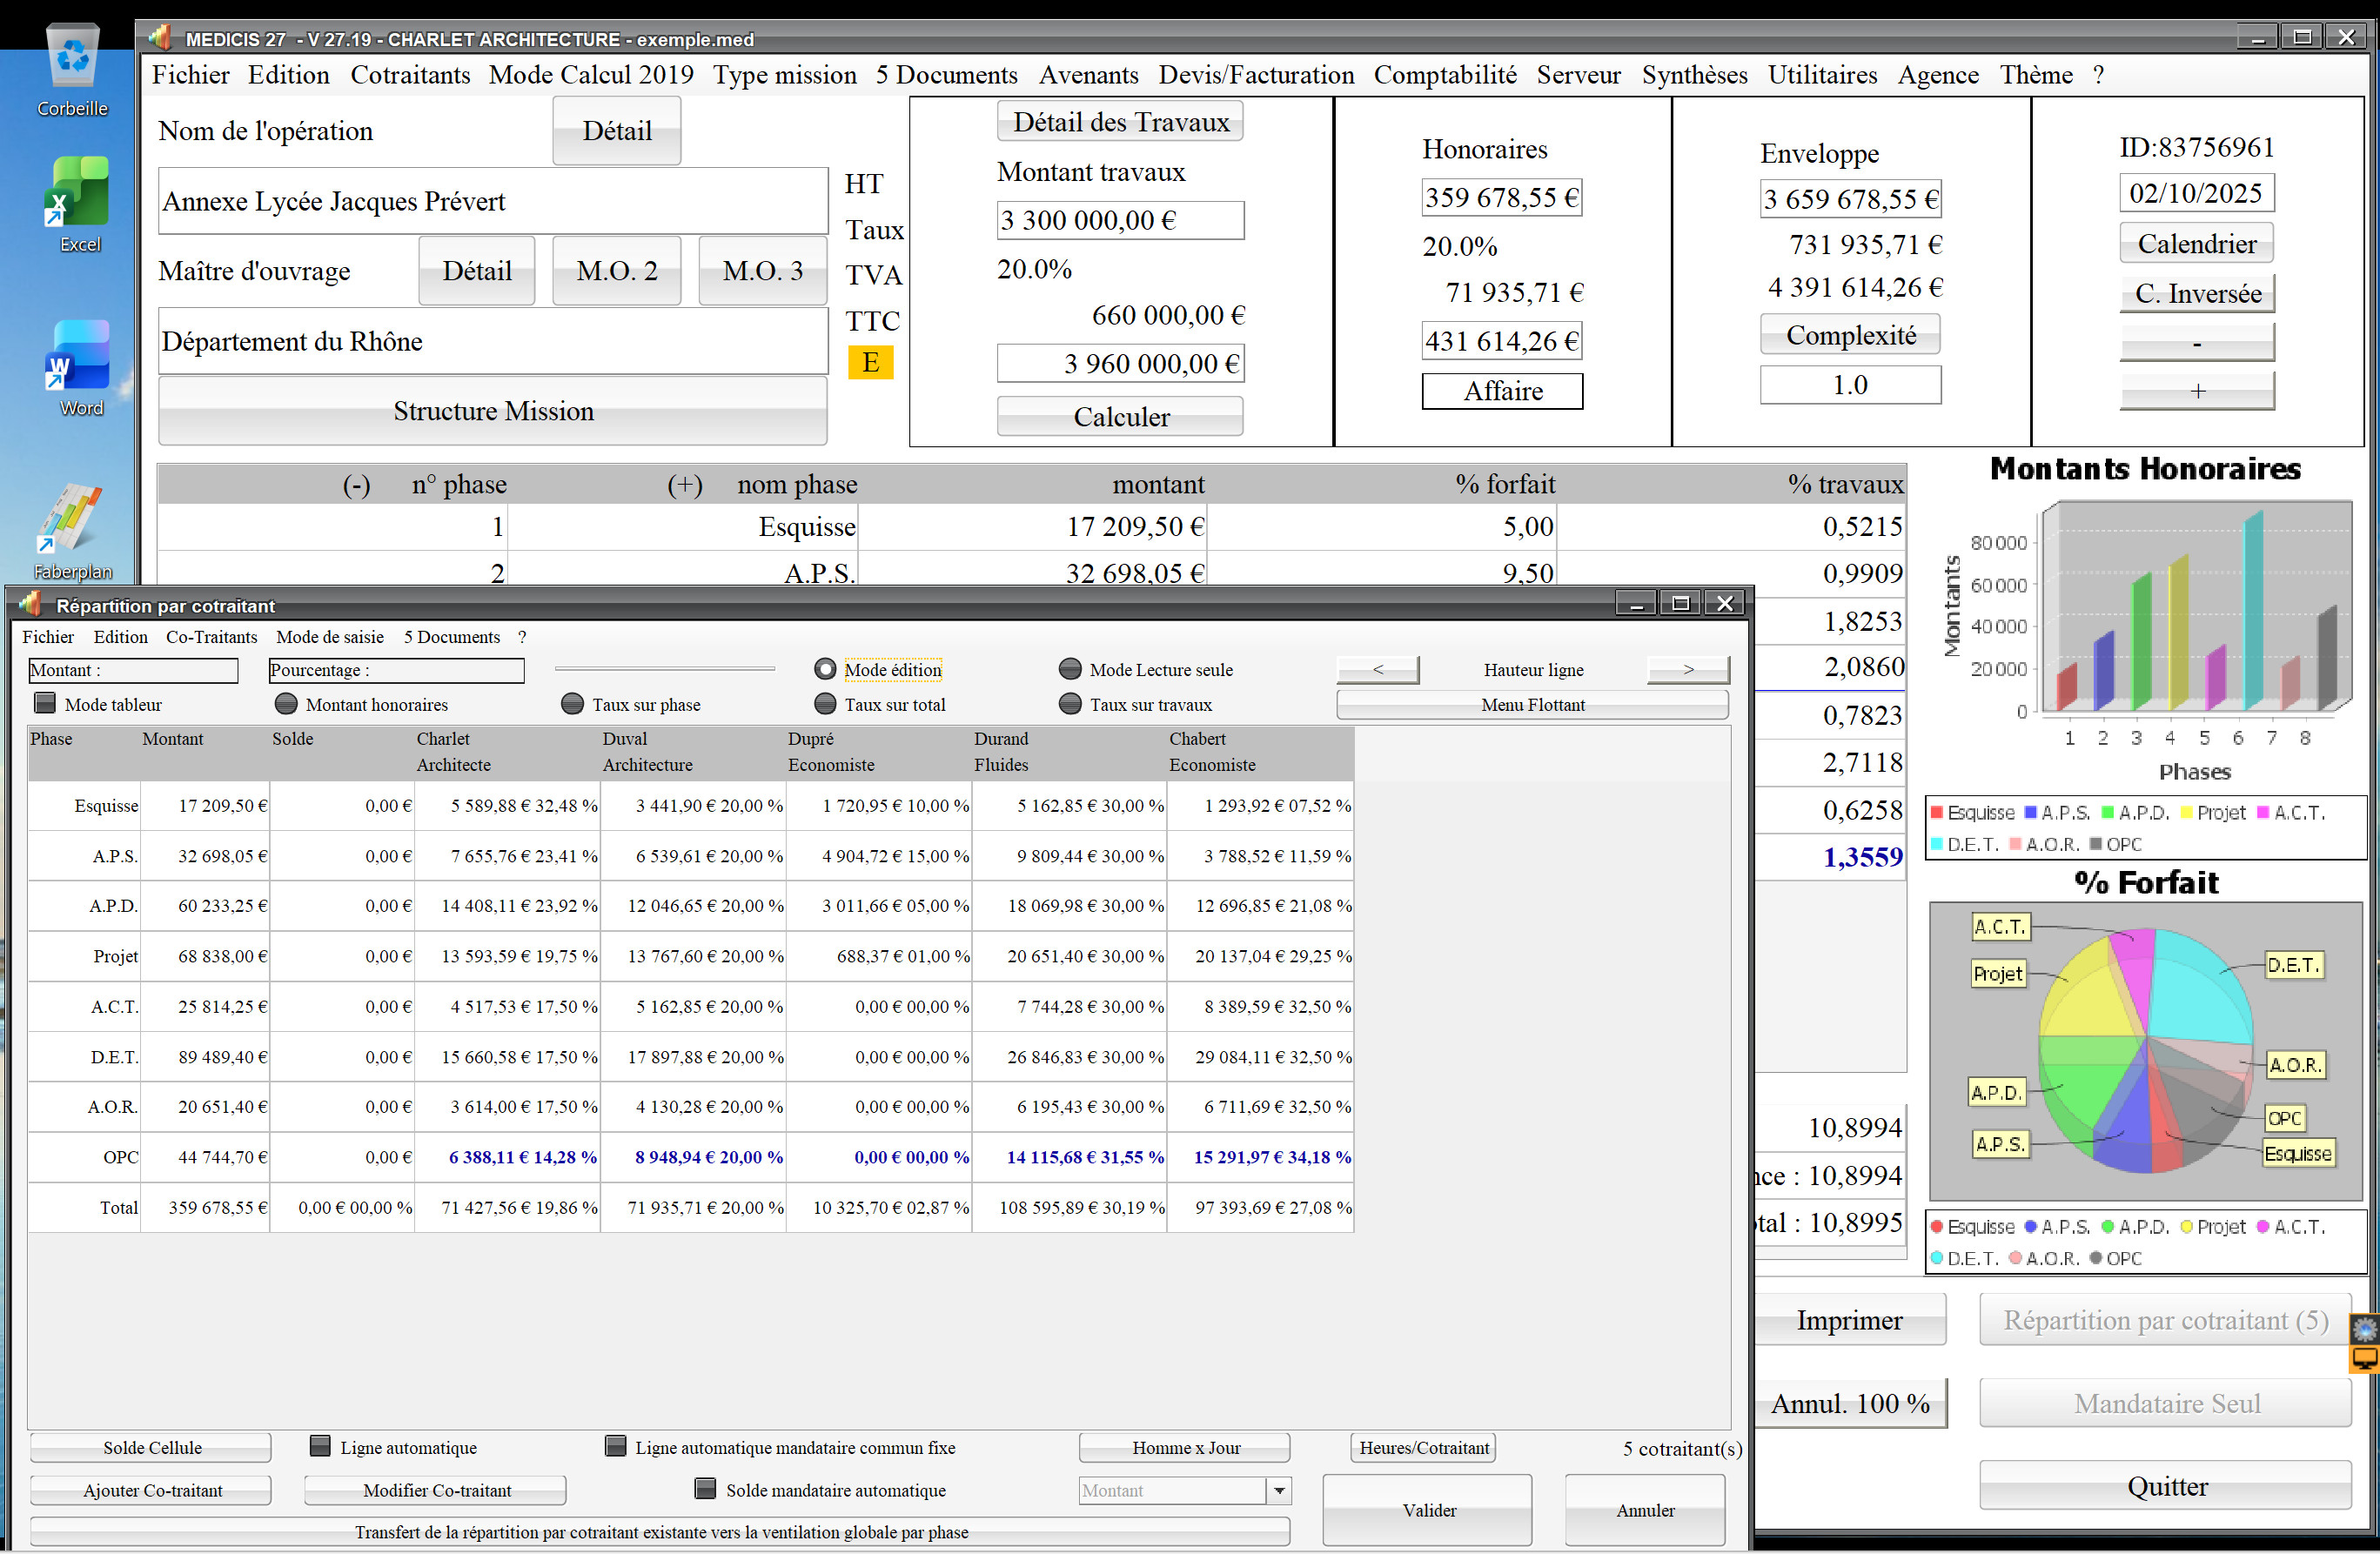Select Taux sur phase radio option
The image size is (2380, 1554).
coord(572,704)
